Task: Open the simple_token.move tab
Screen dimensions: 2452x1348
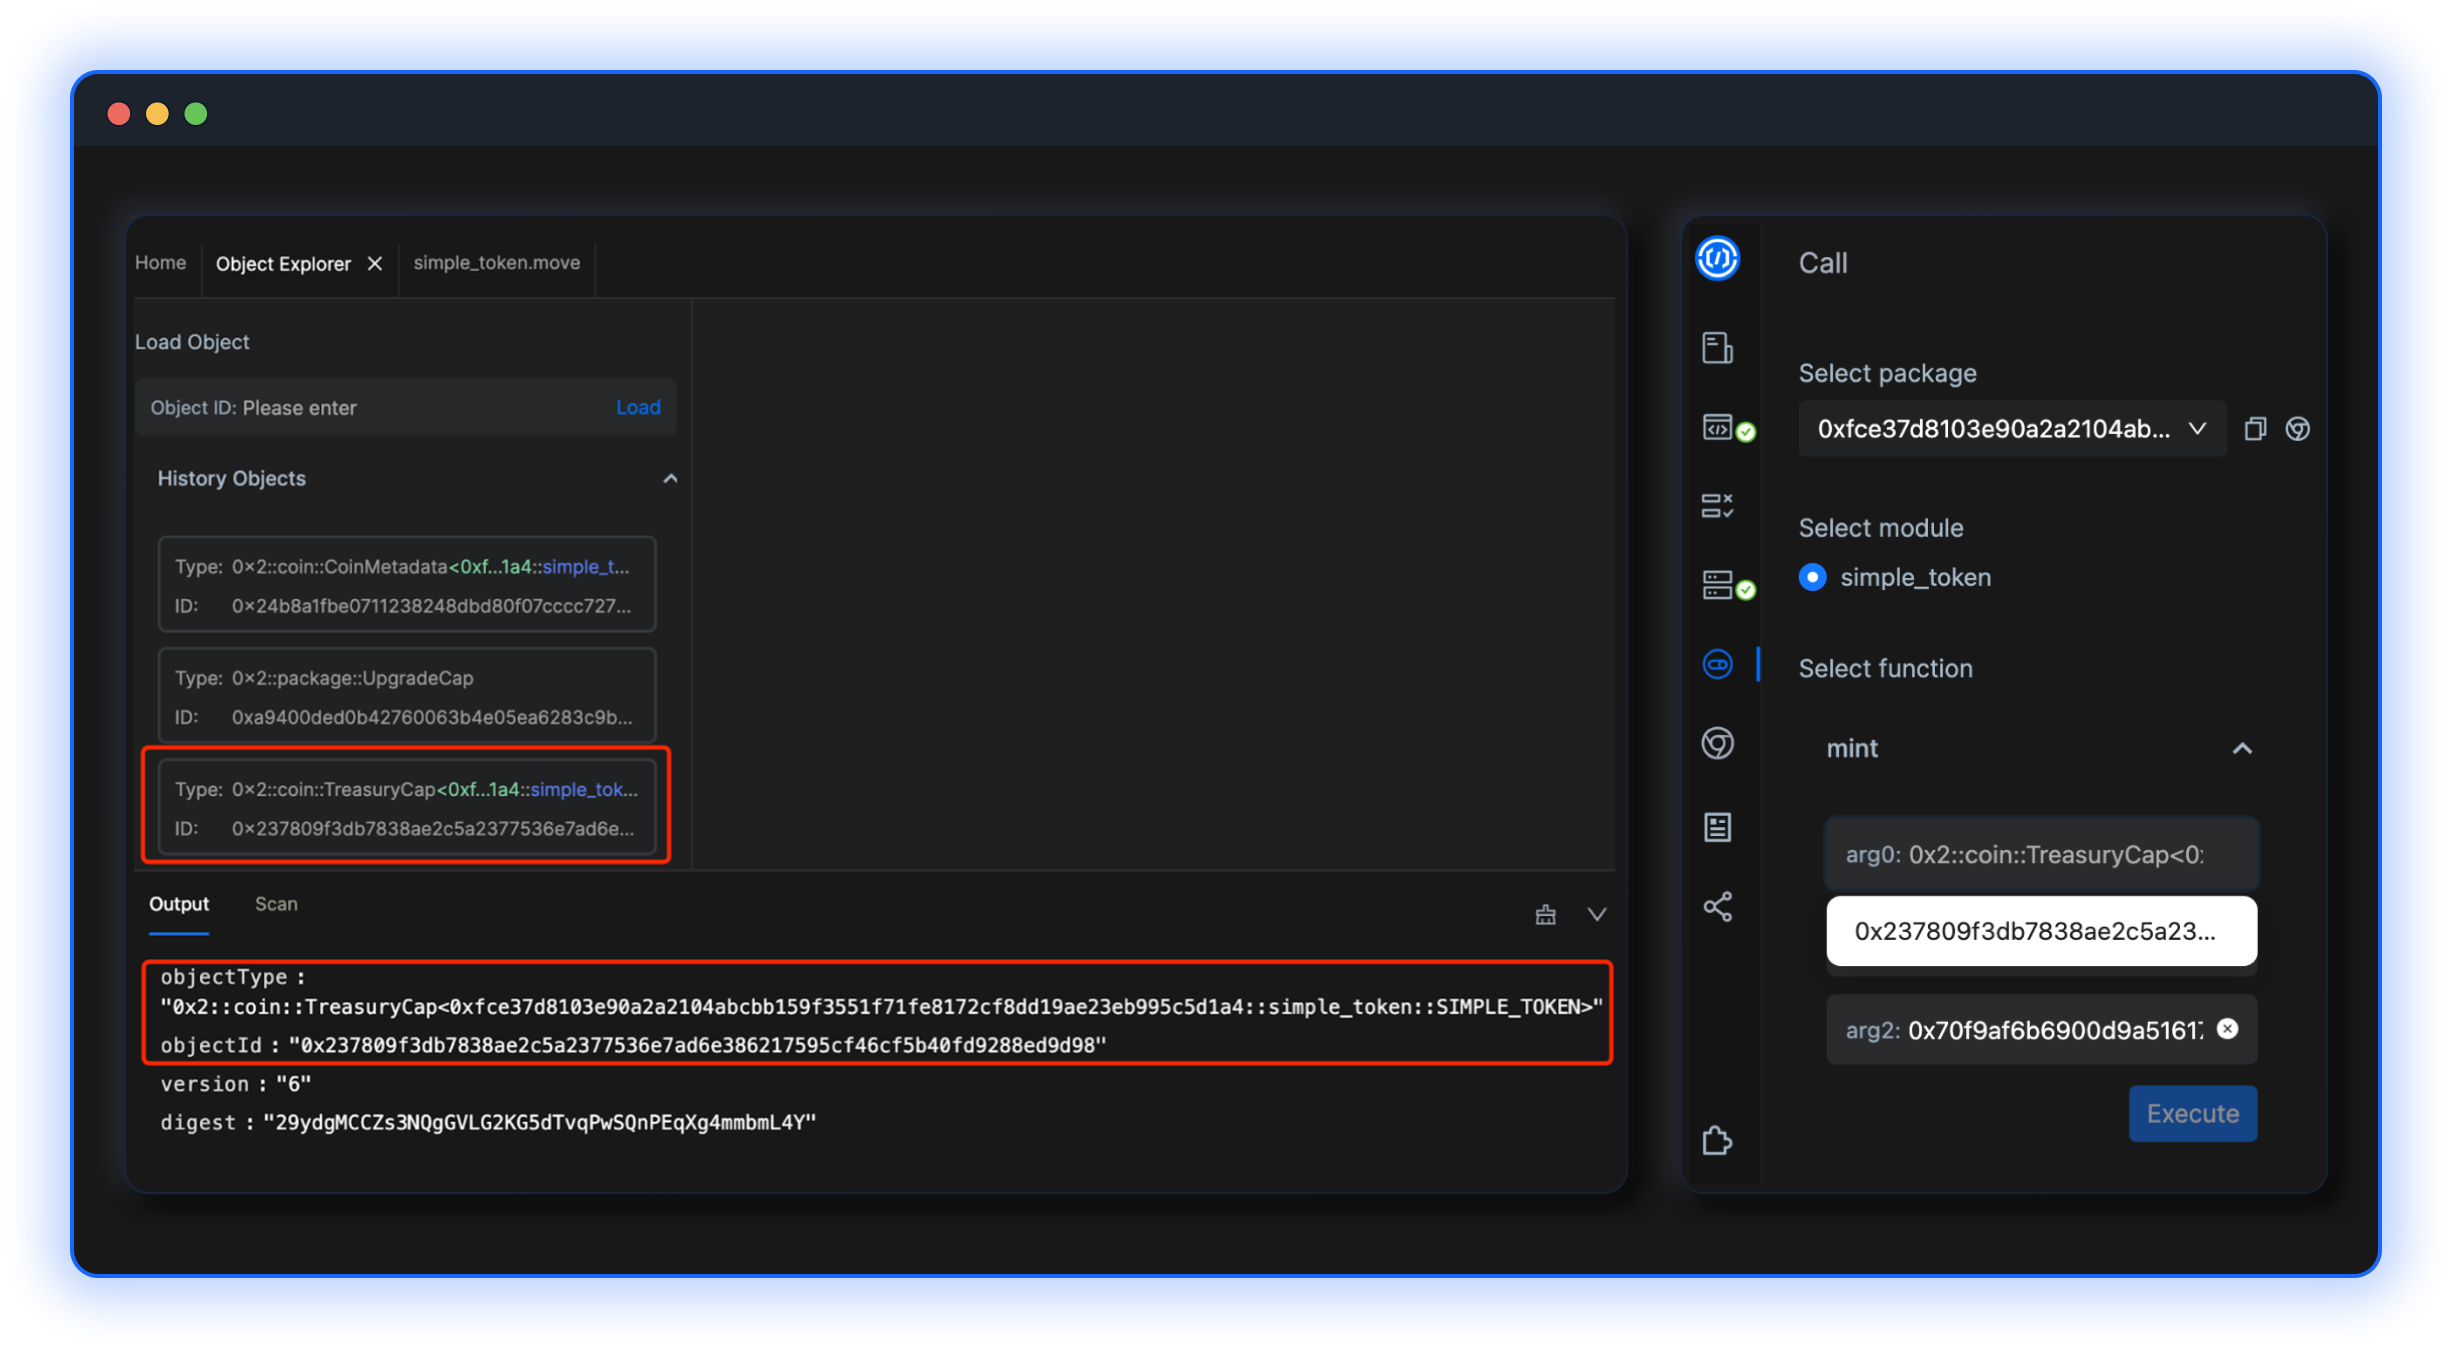Action: coord(496,263)
